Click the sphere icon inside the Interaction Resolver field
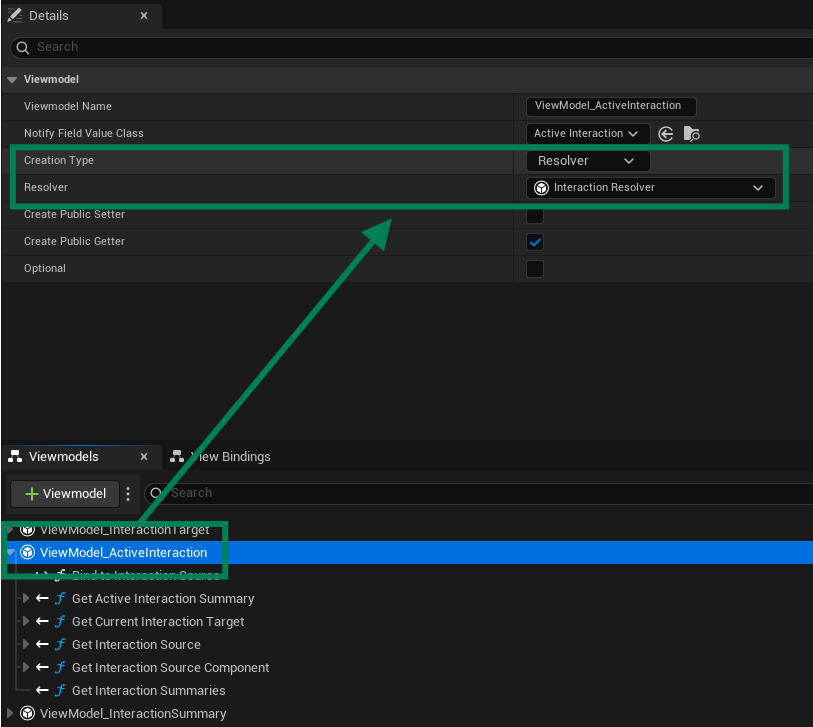This screenshot has height=727, width=813. point(543,187)
